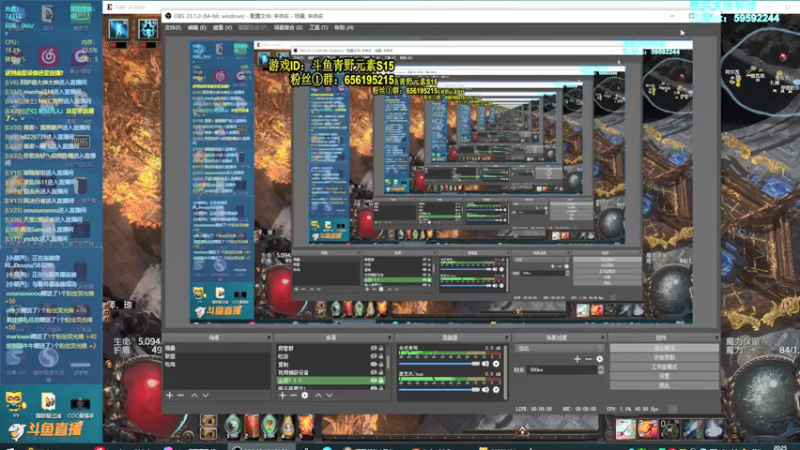Click the 300ms duration input field
800x450 pixels.
(562, 370)
